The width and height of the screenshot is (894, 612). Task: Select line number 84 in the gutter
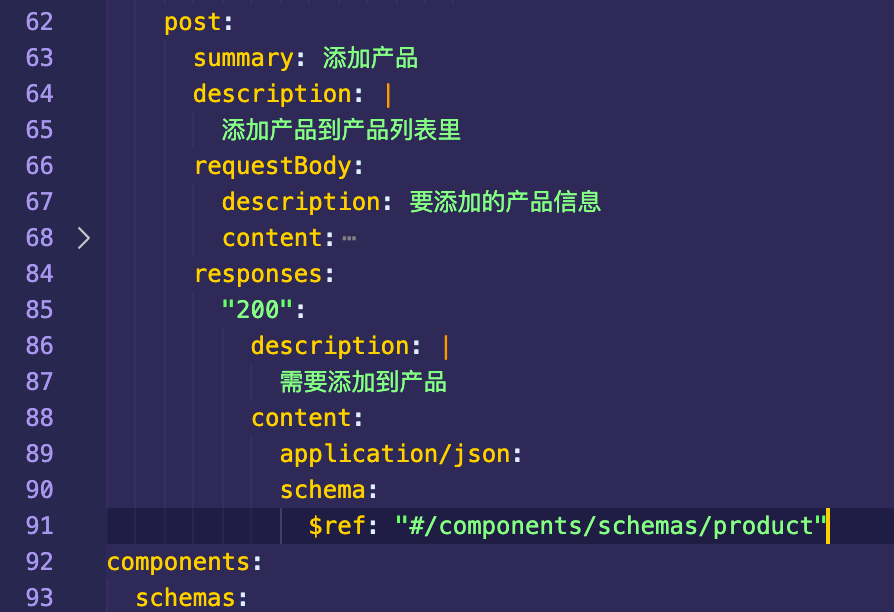pos(40,274)
